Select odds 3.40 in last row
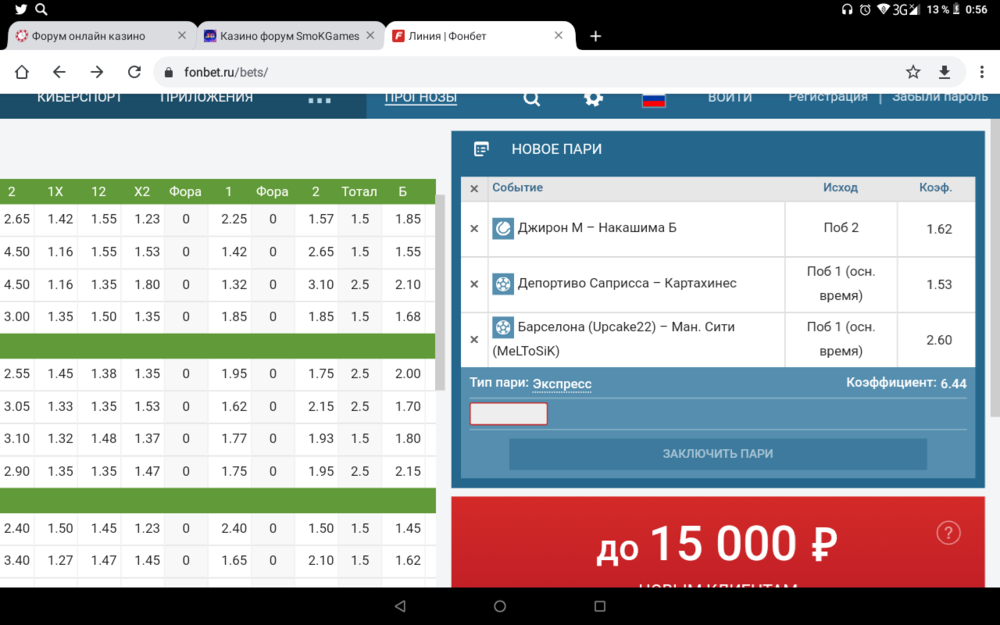This screenshot has height=625, width=1000. coord(17,561)
